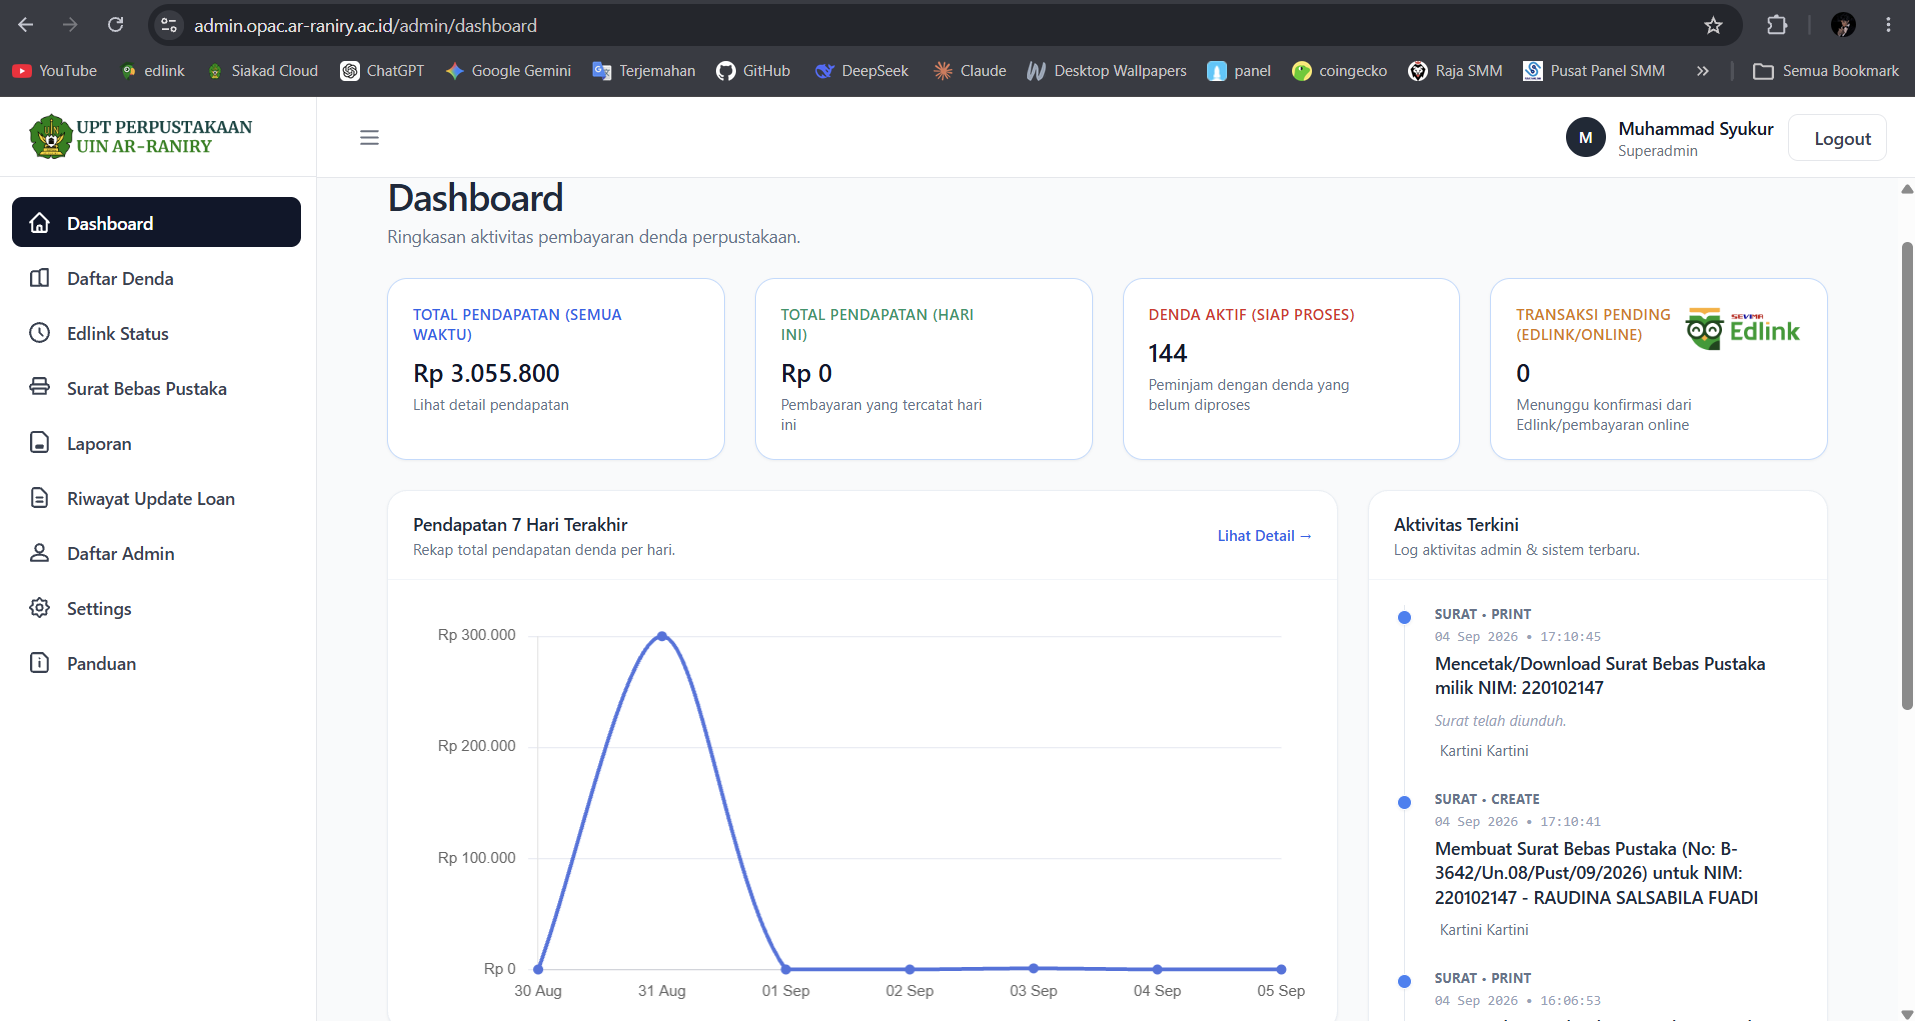
Task: Click Lihat detail pendapatan link
Action: point(491,405)
